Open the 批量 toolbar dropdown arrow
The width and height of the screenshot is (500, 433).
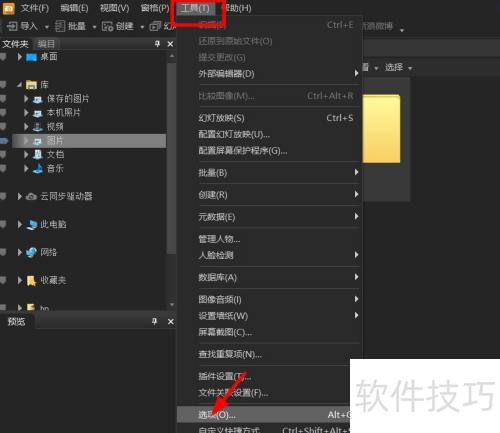[94, 27]
